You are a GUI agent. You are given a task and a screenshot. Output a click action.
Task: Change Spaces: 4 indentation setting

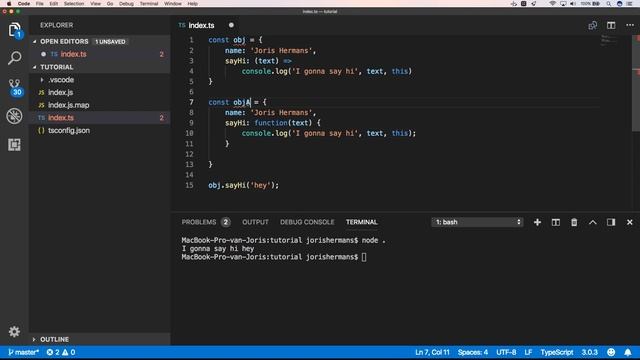pos(473,352)
